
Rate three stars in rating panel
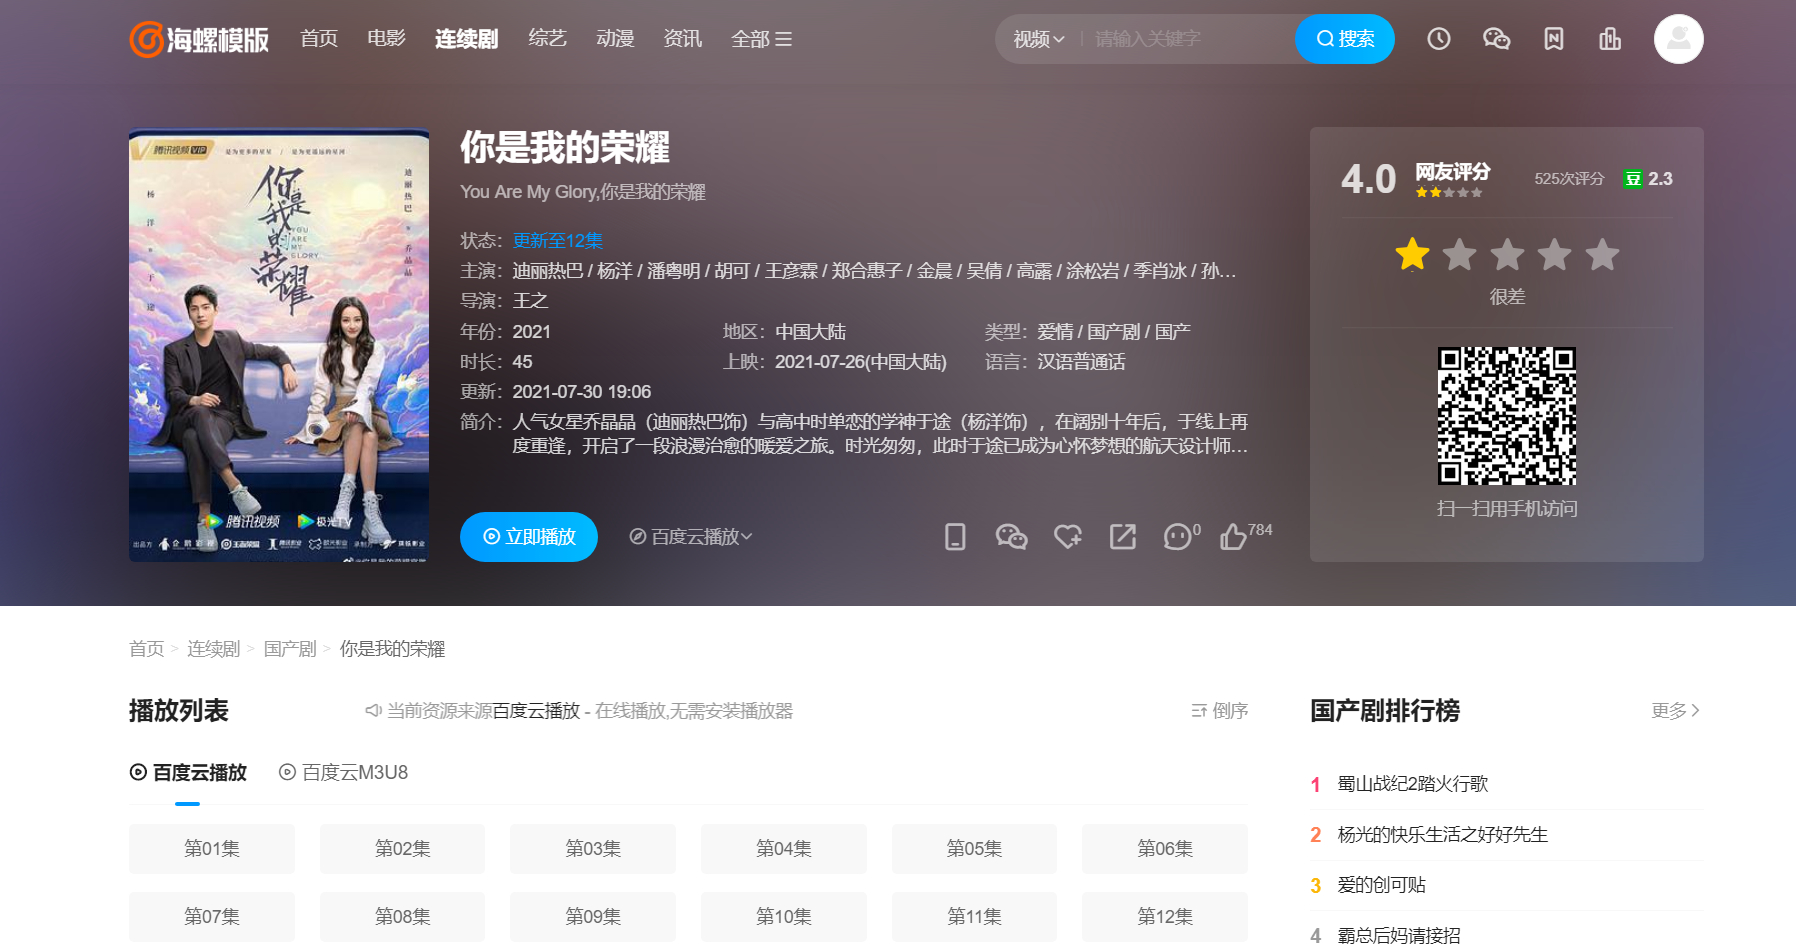[1507, 255]
